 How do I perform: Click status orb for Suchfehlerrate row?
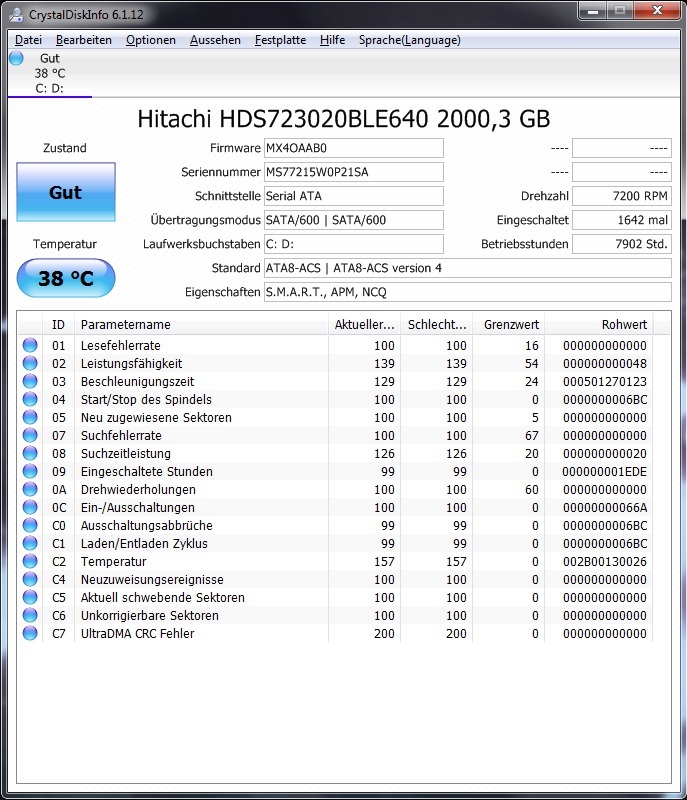[30, 435]
